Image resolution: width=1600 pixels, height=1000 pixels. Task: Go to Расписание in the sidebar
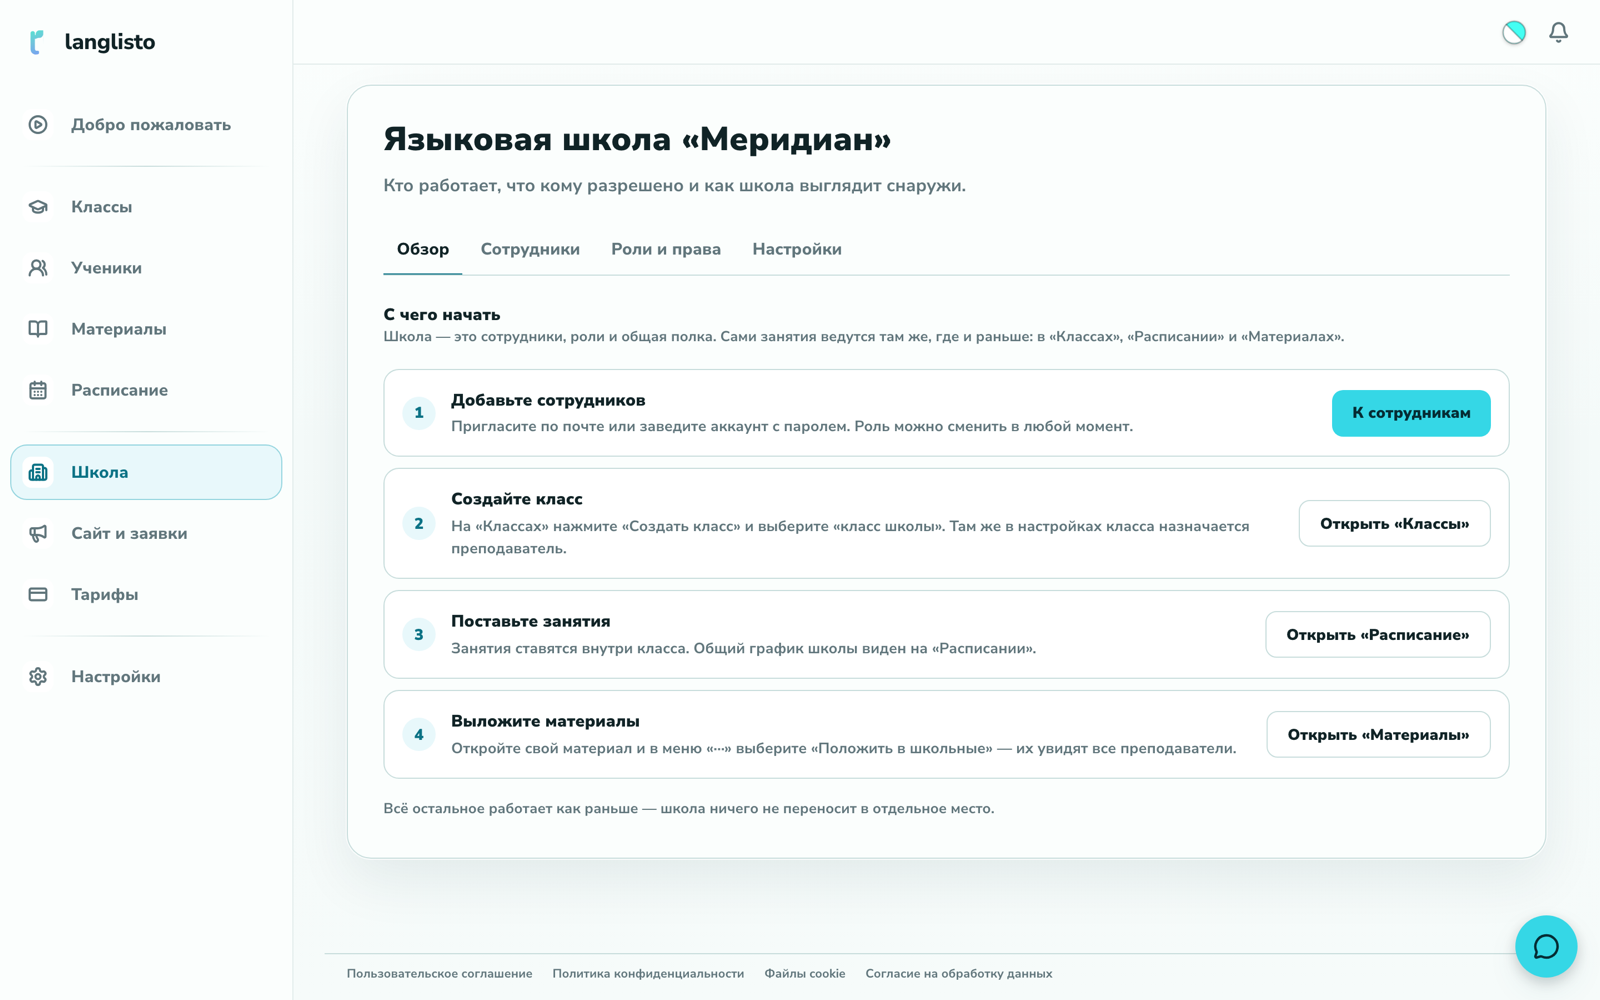tap(146, 390)
